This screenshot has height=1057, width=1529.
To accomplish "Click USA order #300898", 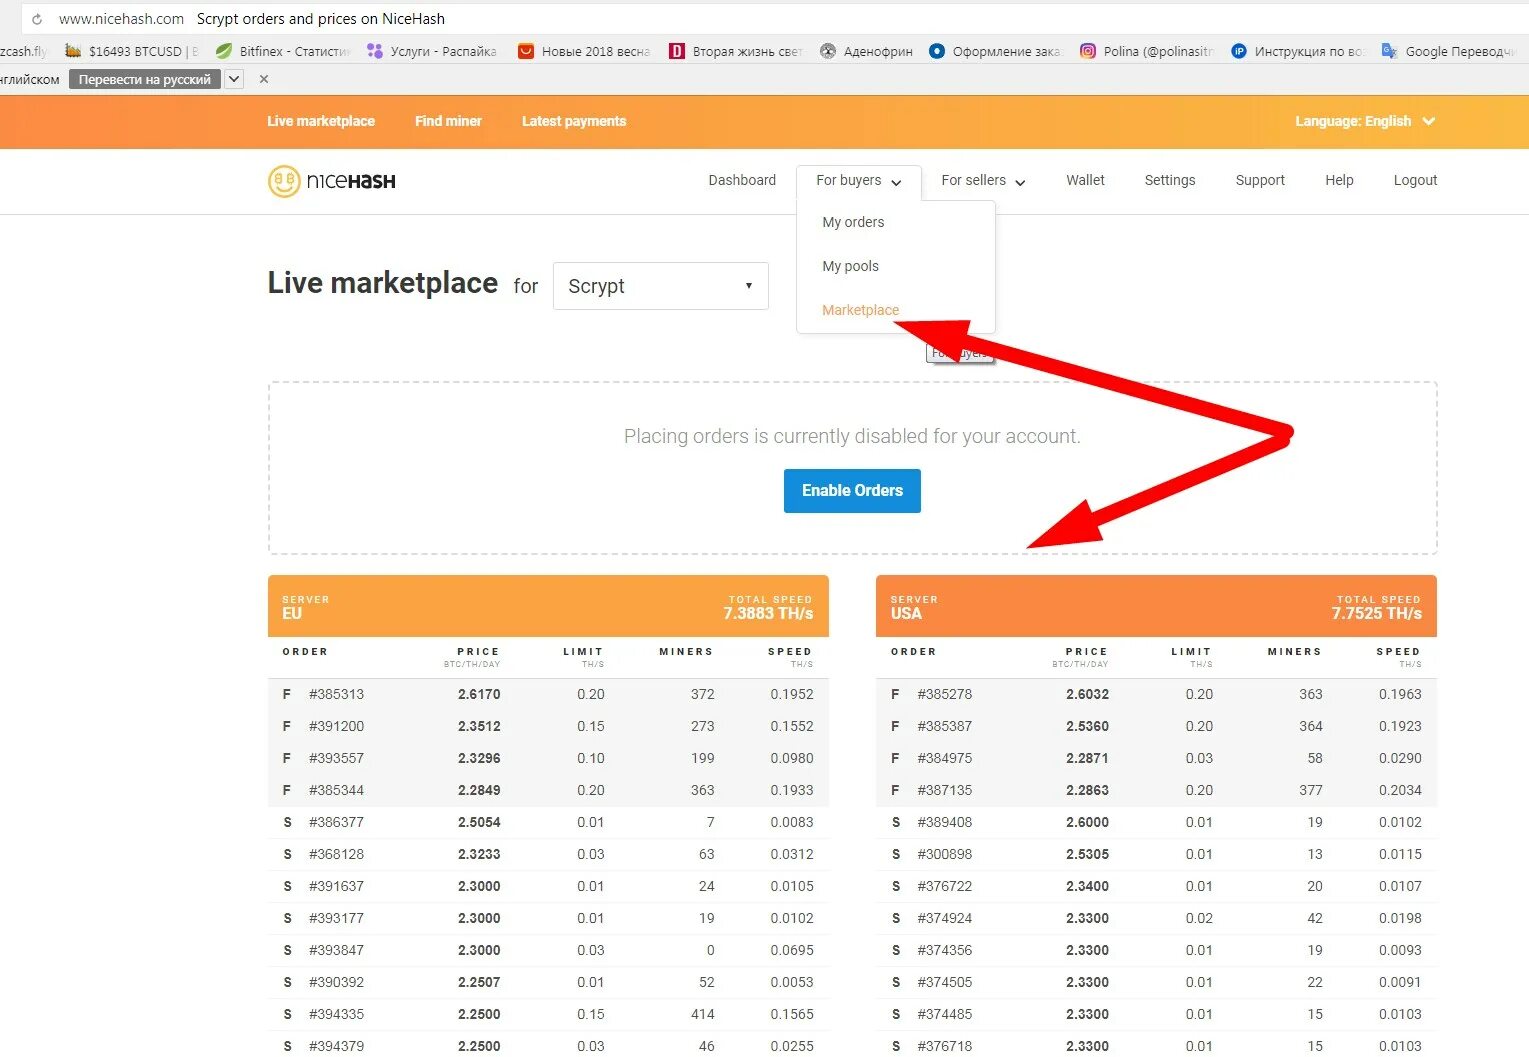I will 1156,854.
